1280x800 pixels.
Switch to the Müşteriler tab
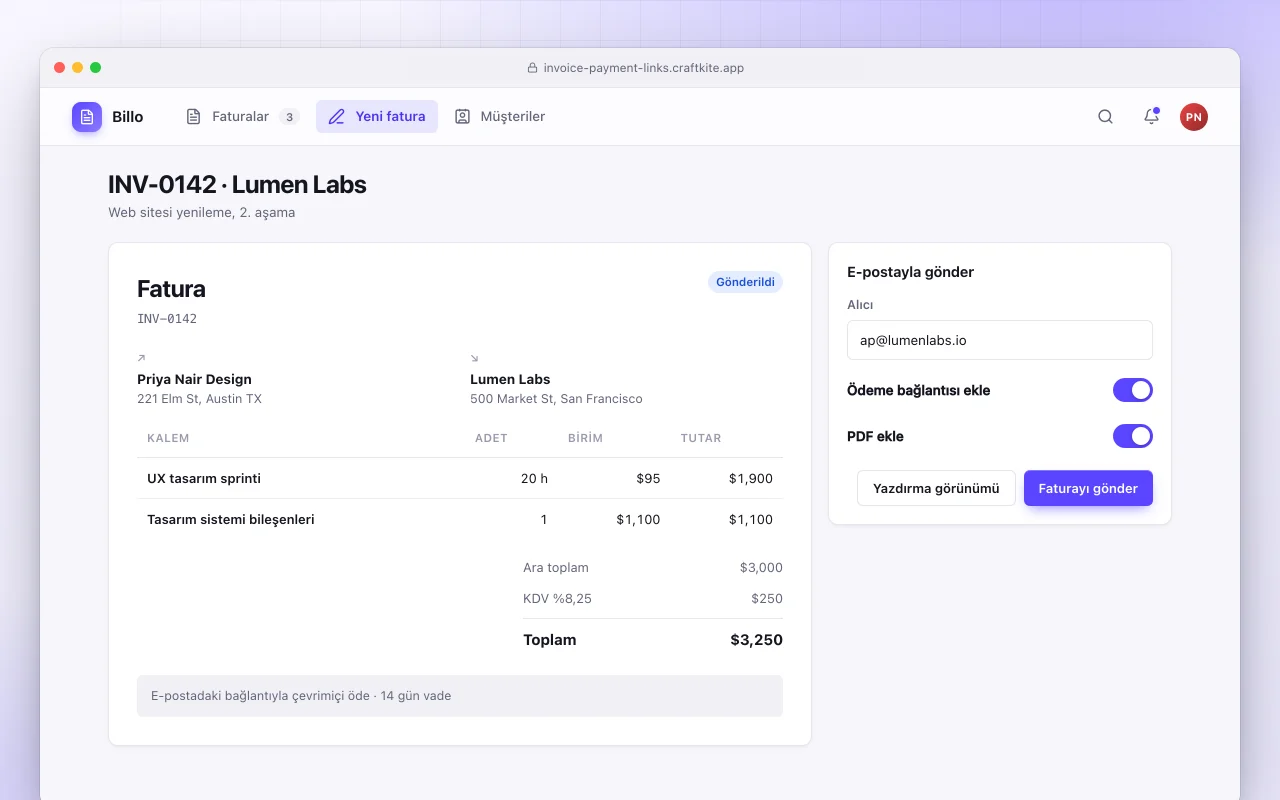[500, 117]
